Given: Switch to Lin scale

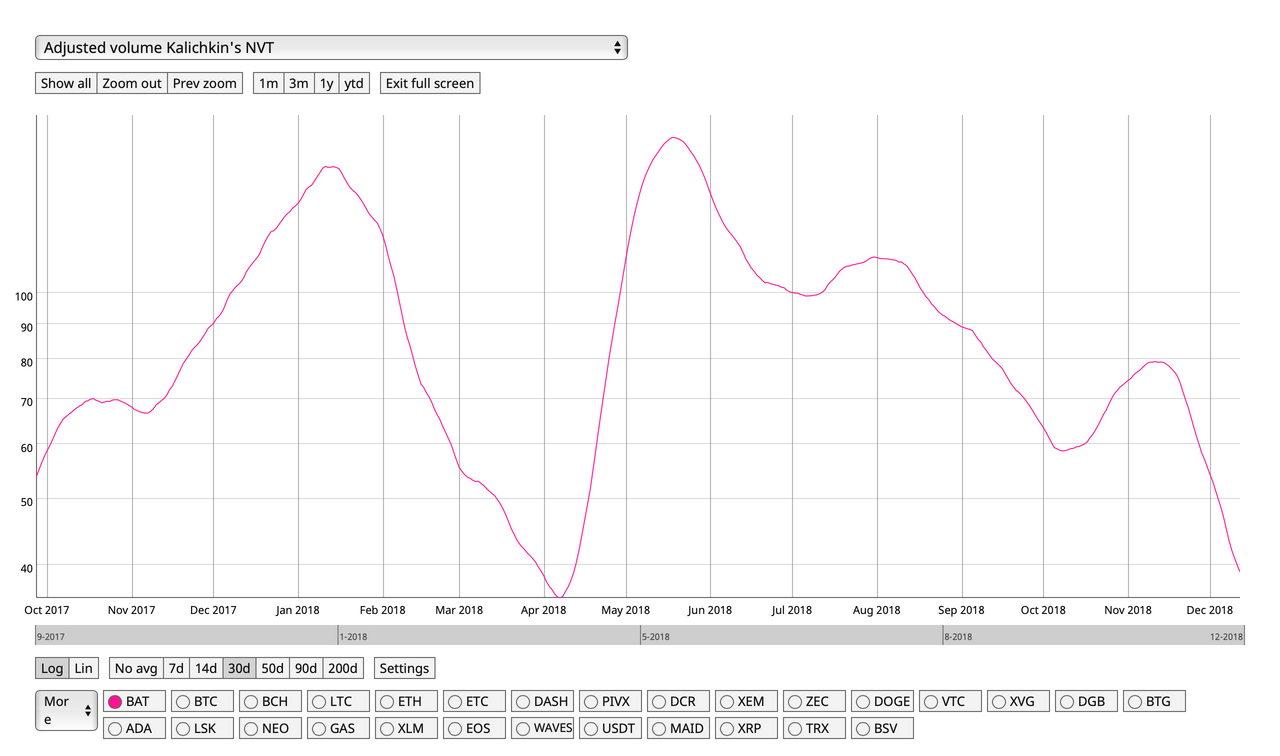Looking at the screenshot, I should [84, 668].
